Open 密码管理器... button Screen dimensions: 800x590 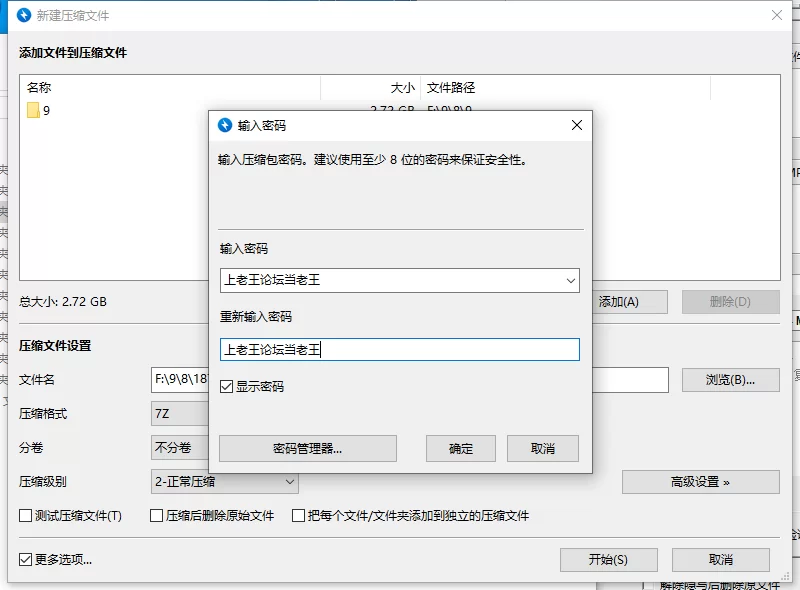[x=308, y=449]
